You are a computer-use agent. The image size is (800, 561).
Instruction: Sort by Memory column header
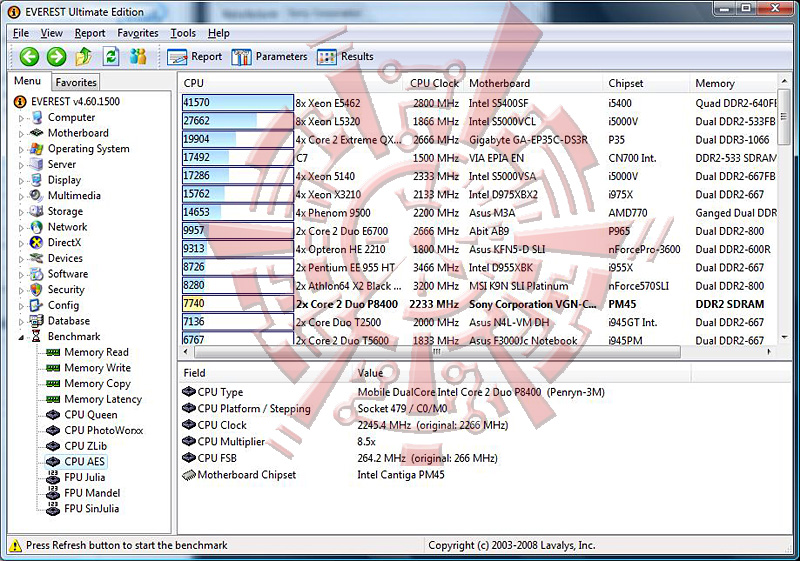pyautogui.click(x=734, y=83)
